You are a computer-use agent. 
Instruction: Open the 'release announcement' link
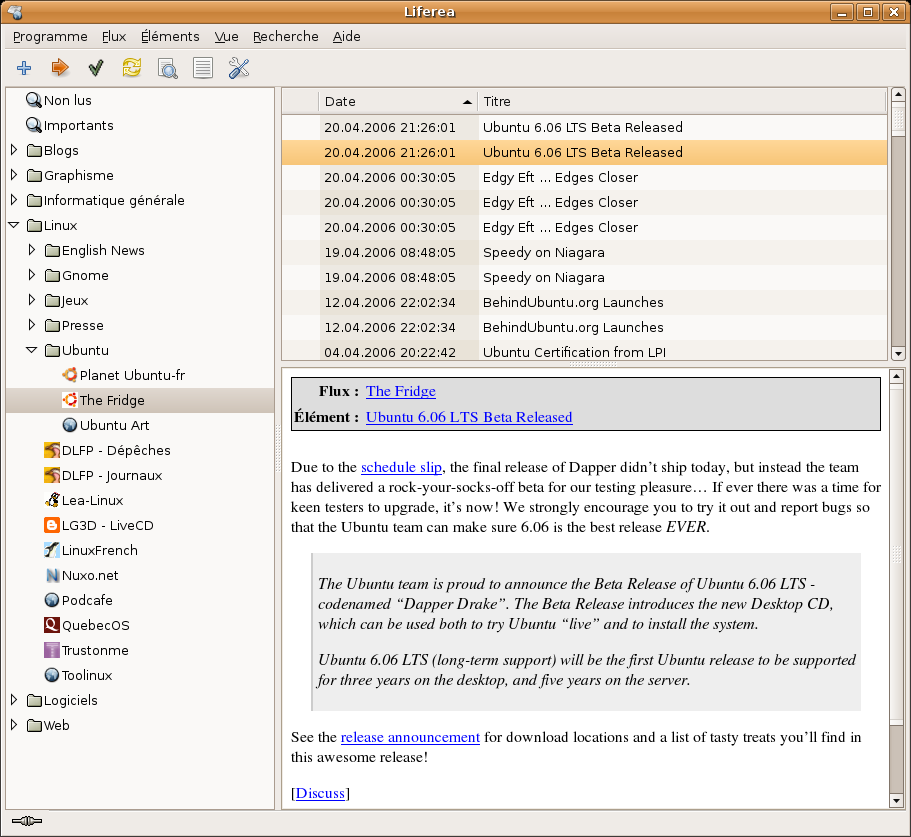(x=410, y=737)
